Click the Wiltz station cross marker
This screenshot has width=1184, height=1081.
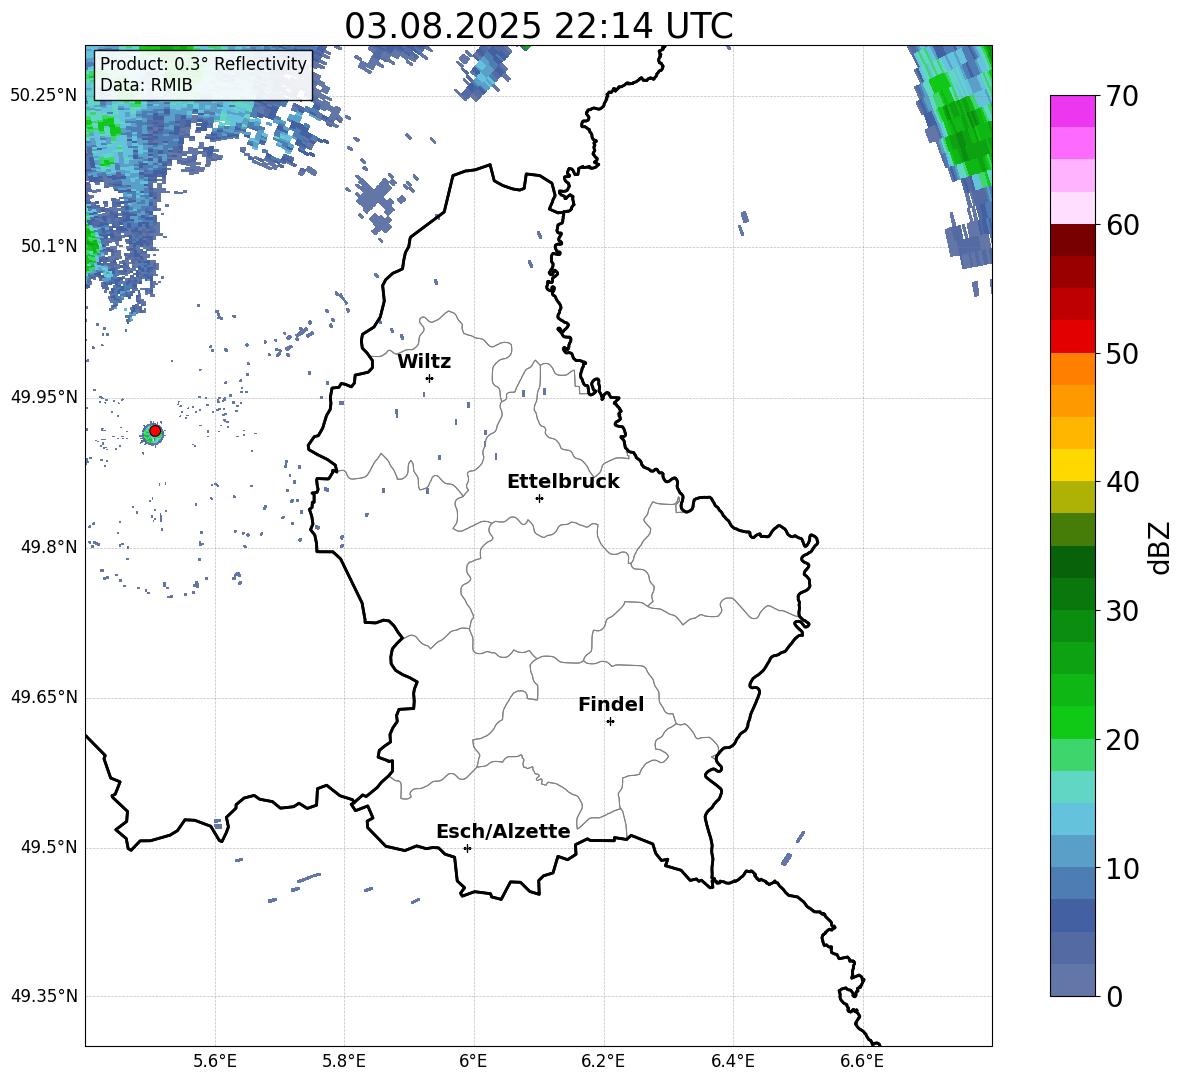point(430,378)
